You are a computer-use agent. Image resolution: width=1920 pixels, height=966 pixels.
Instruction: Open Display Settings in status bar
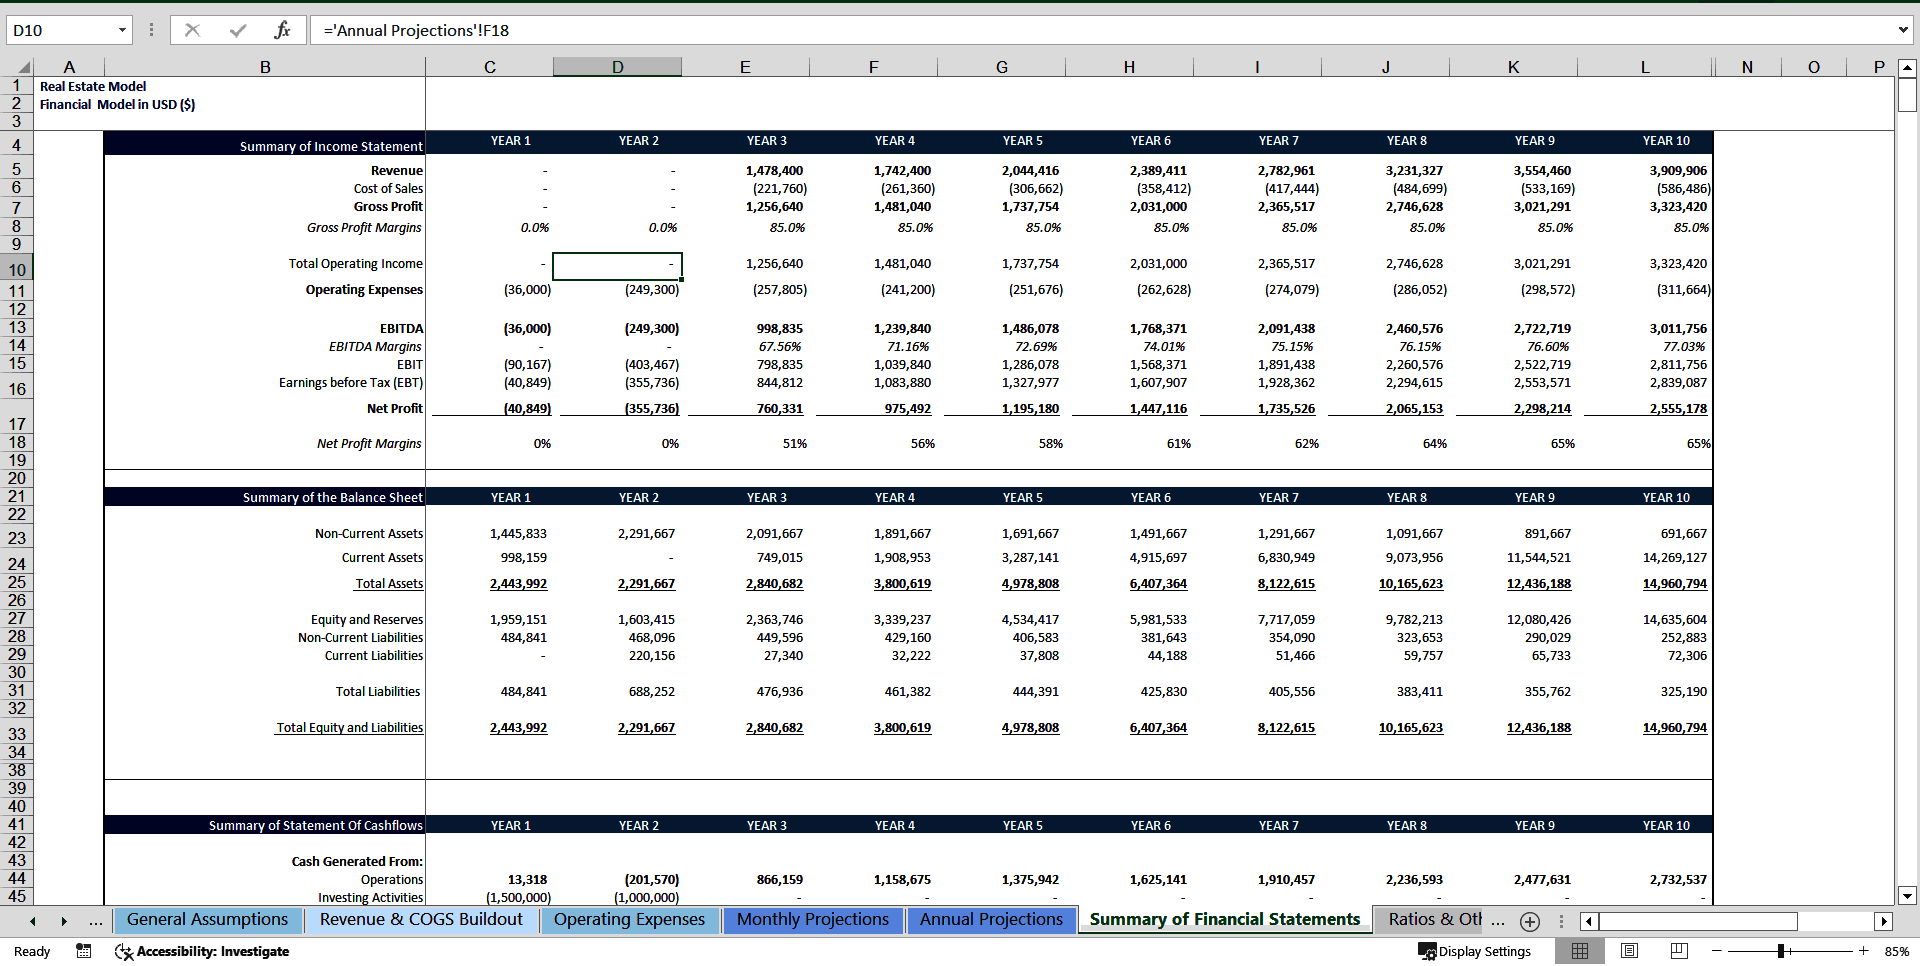click(1475, 951)
